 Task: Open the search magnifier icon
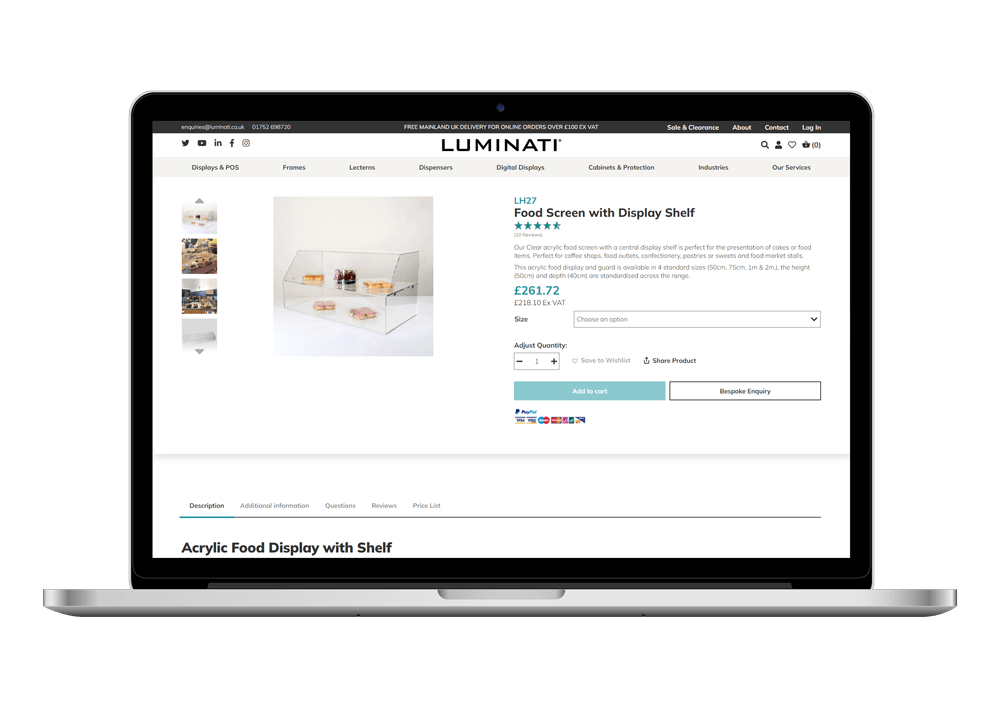click(765, 145)
